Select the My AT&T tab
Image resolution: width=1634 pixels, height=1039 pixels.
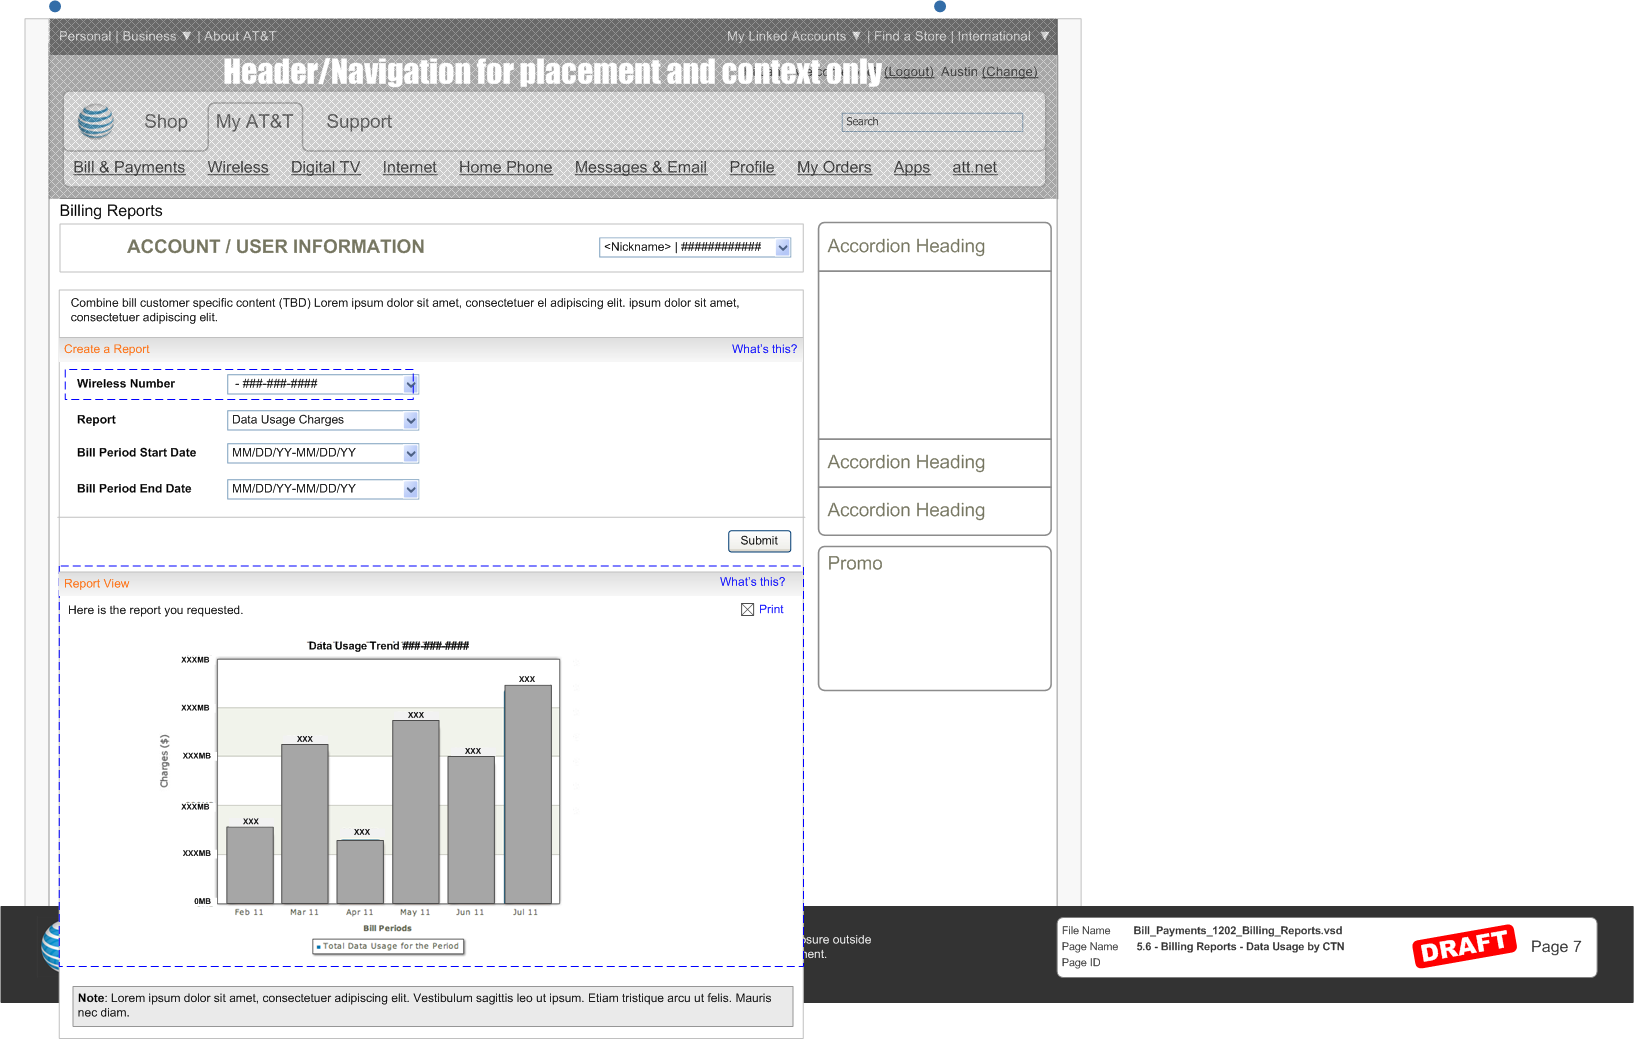click(x=255, y=121)
